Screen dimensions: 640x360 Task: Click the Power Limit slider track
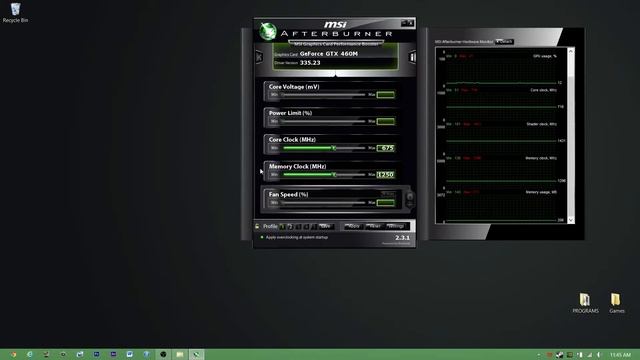click(323, 121)
